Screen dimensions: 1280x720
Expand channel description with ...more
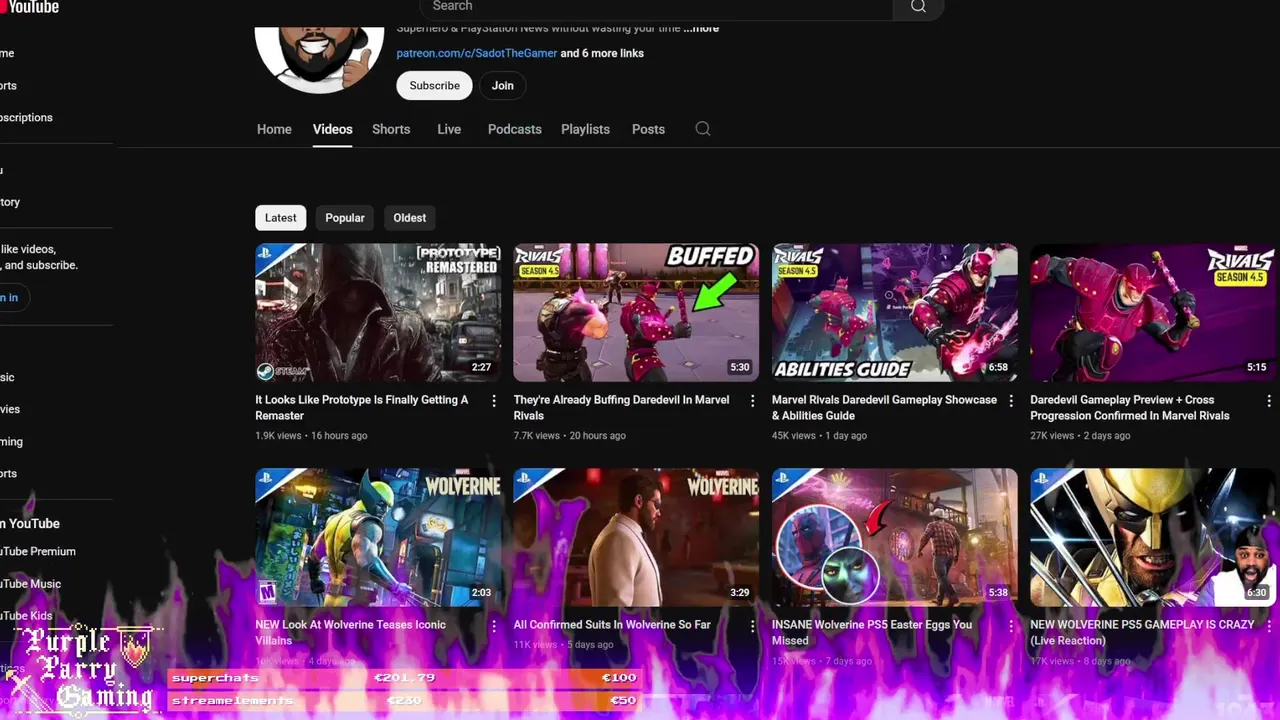[x=701, y=29]
